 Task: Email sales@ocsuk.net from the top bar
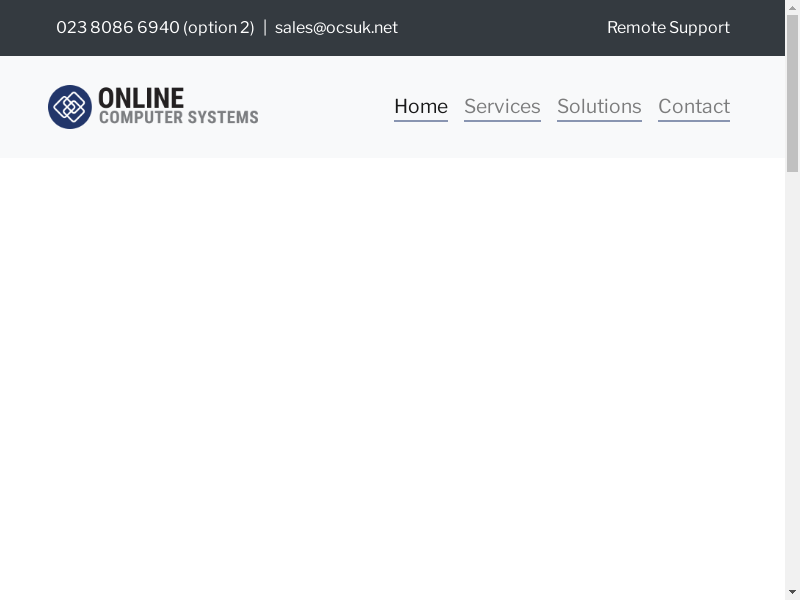pos(336,28)
